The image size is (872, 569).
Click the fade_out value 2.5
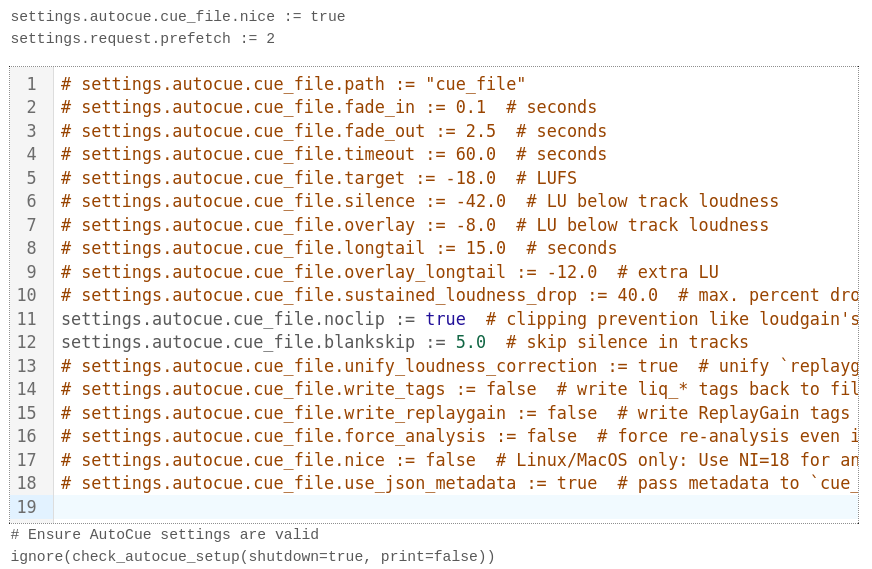[480, 131]
